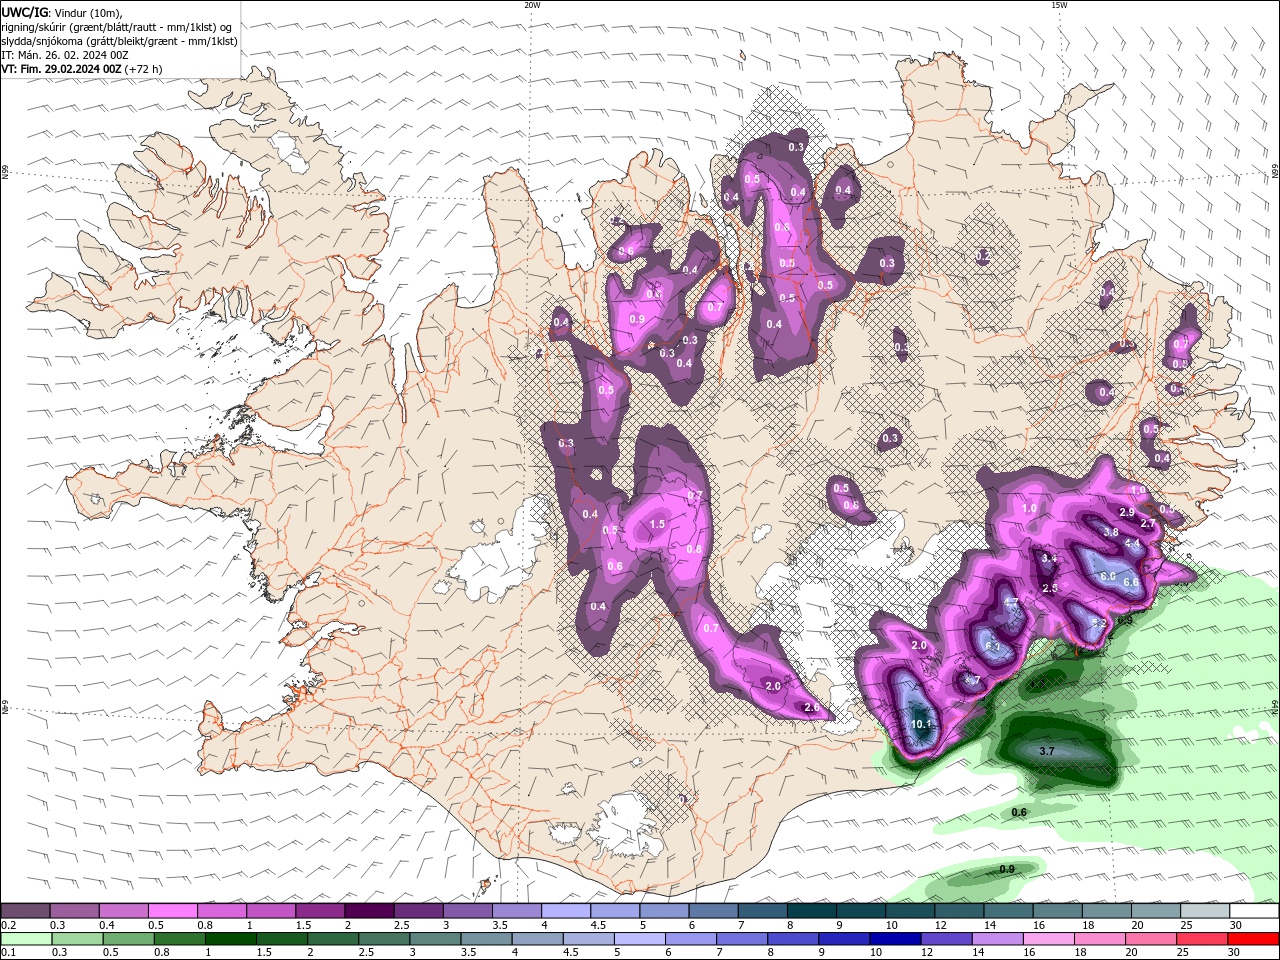Click the 15W longitude label
This screenshot has height=960, width=1280.
pyautogui.click(x=1059, y=5)
